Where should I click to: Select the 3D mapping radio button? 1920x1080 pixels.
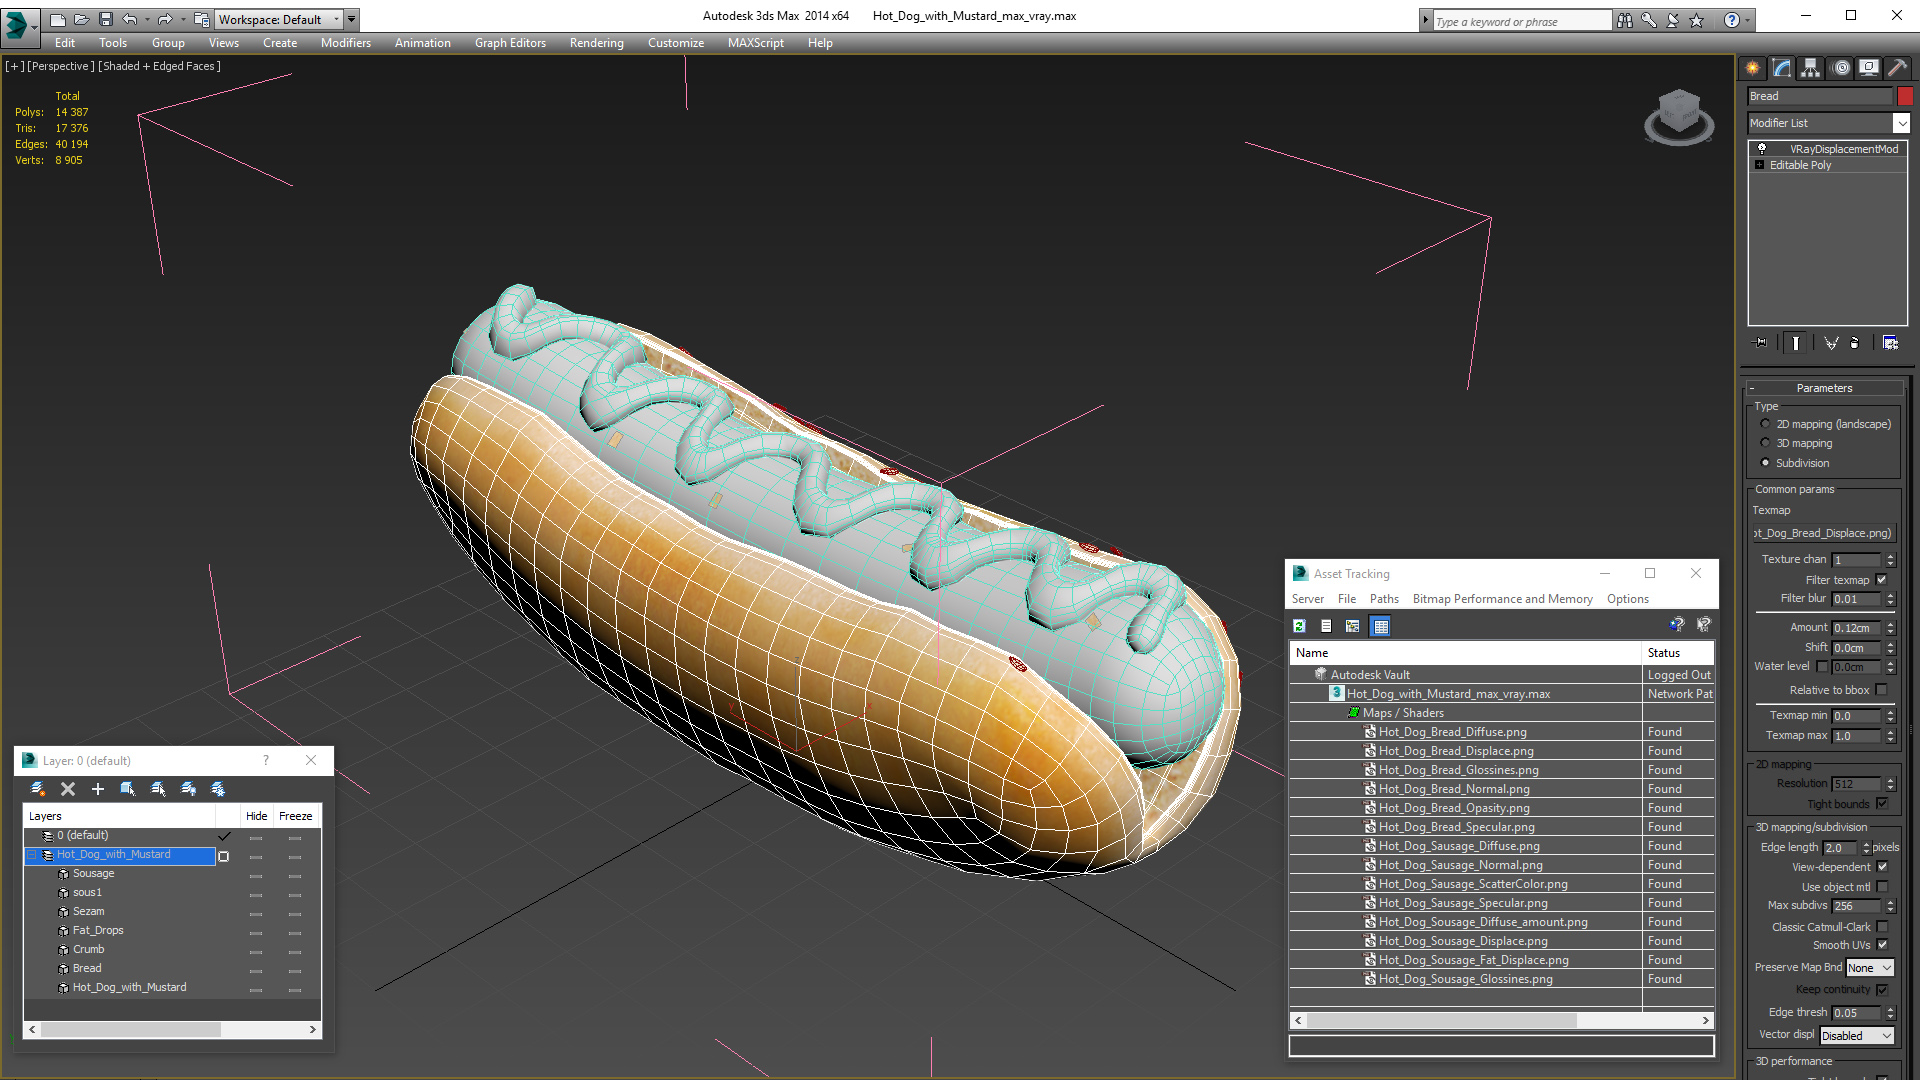click(1765, 443)
